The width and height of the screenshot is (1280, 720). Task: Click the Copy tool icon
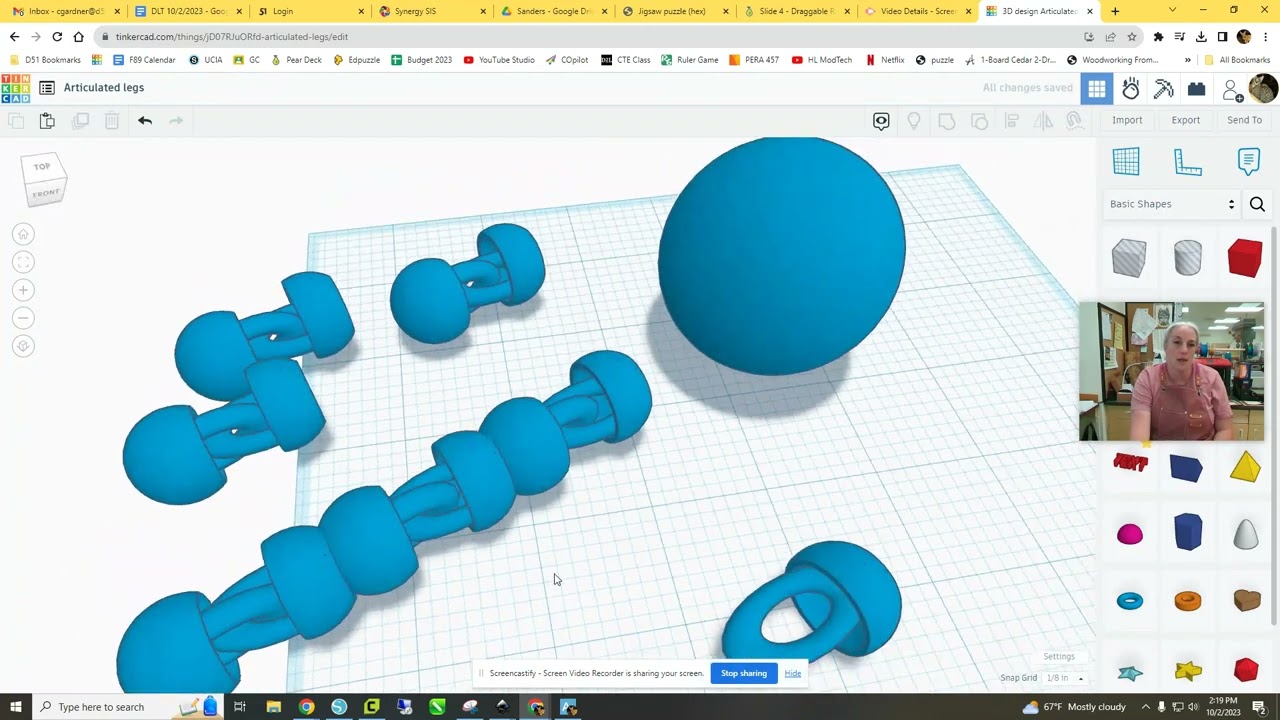[16, 121]
